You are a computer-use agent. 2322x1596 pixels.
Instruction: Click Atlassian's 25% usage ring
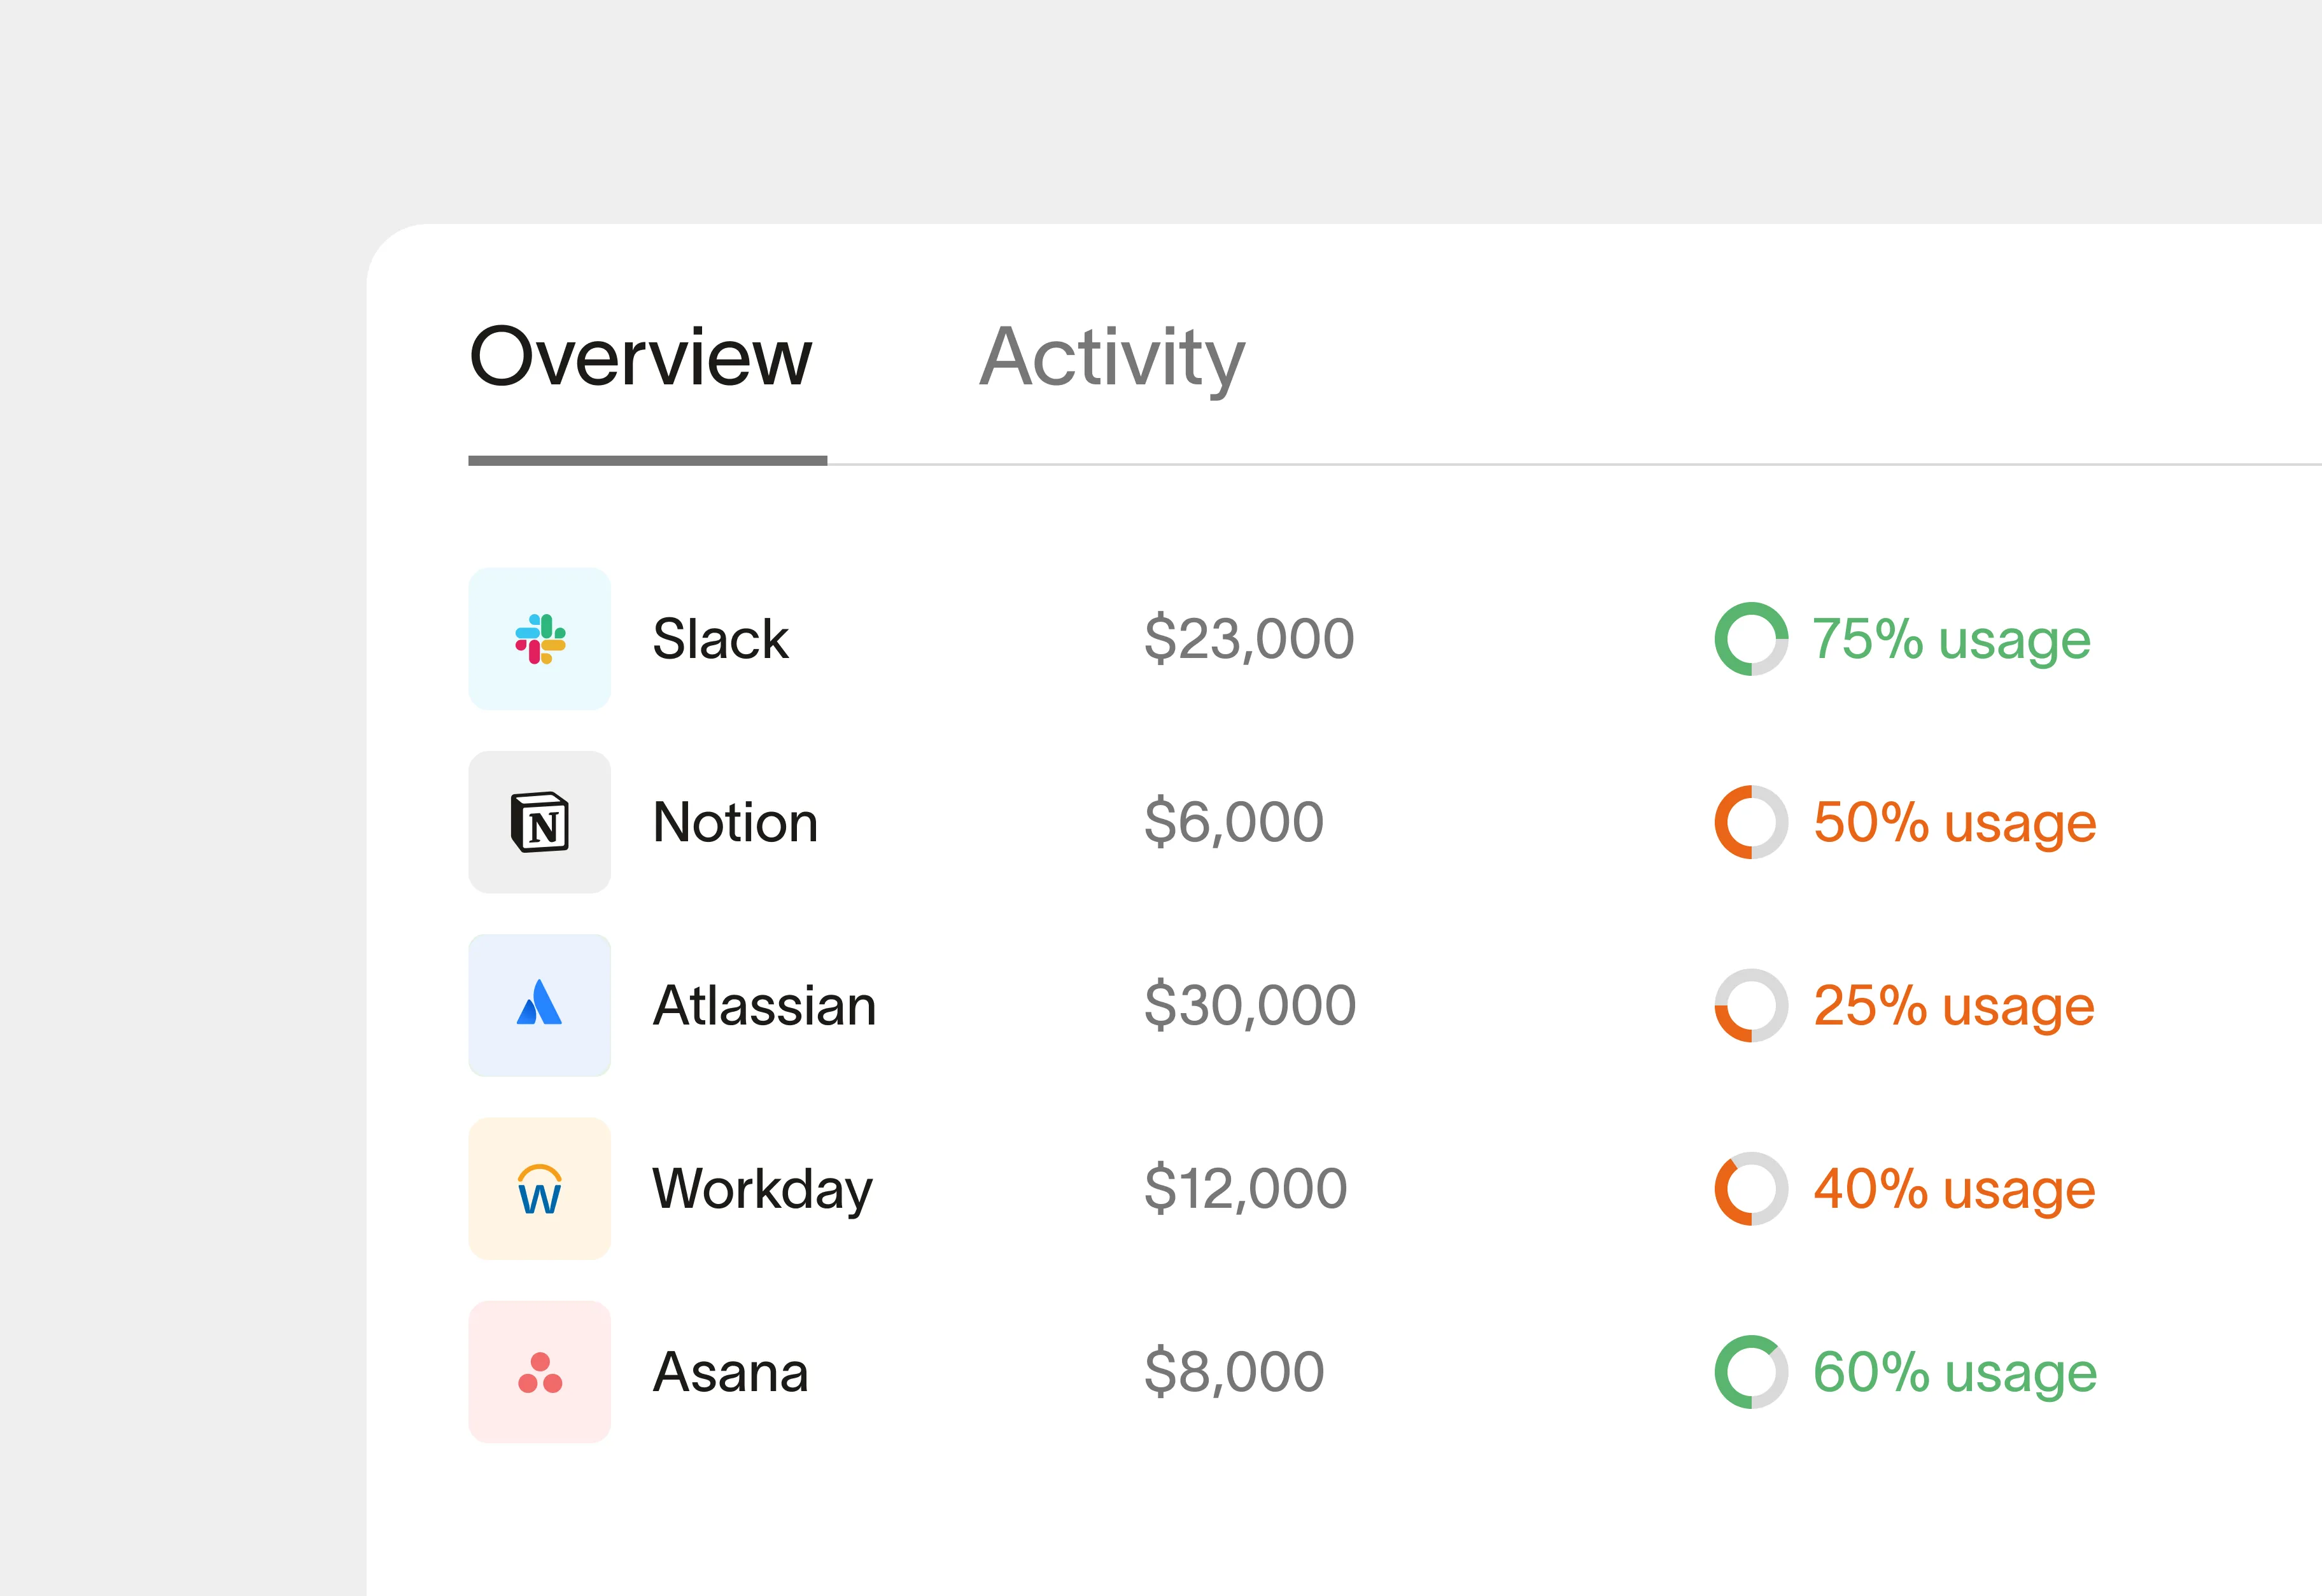coord(1751,1005)
